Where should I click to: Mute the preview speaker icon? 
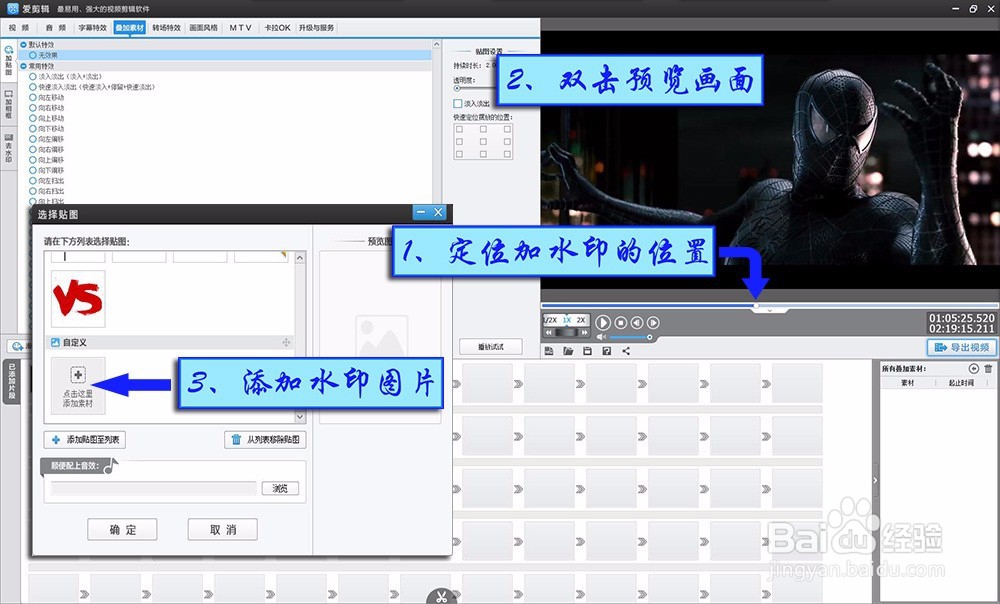pos(601,337)
